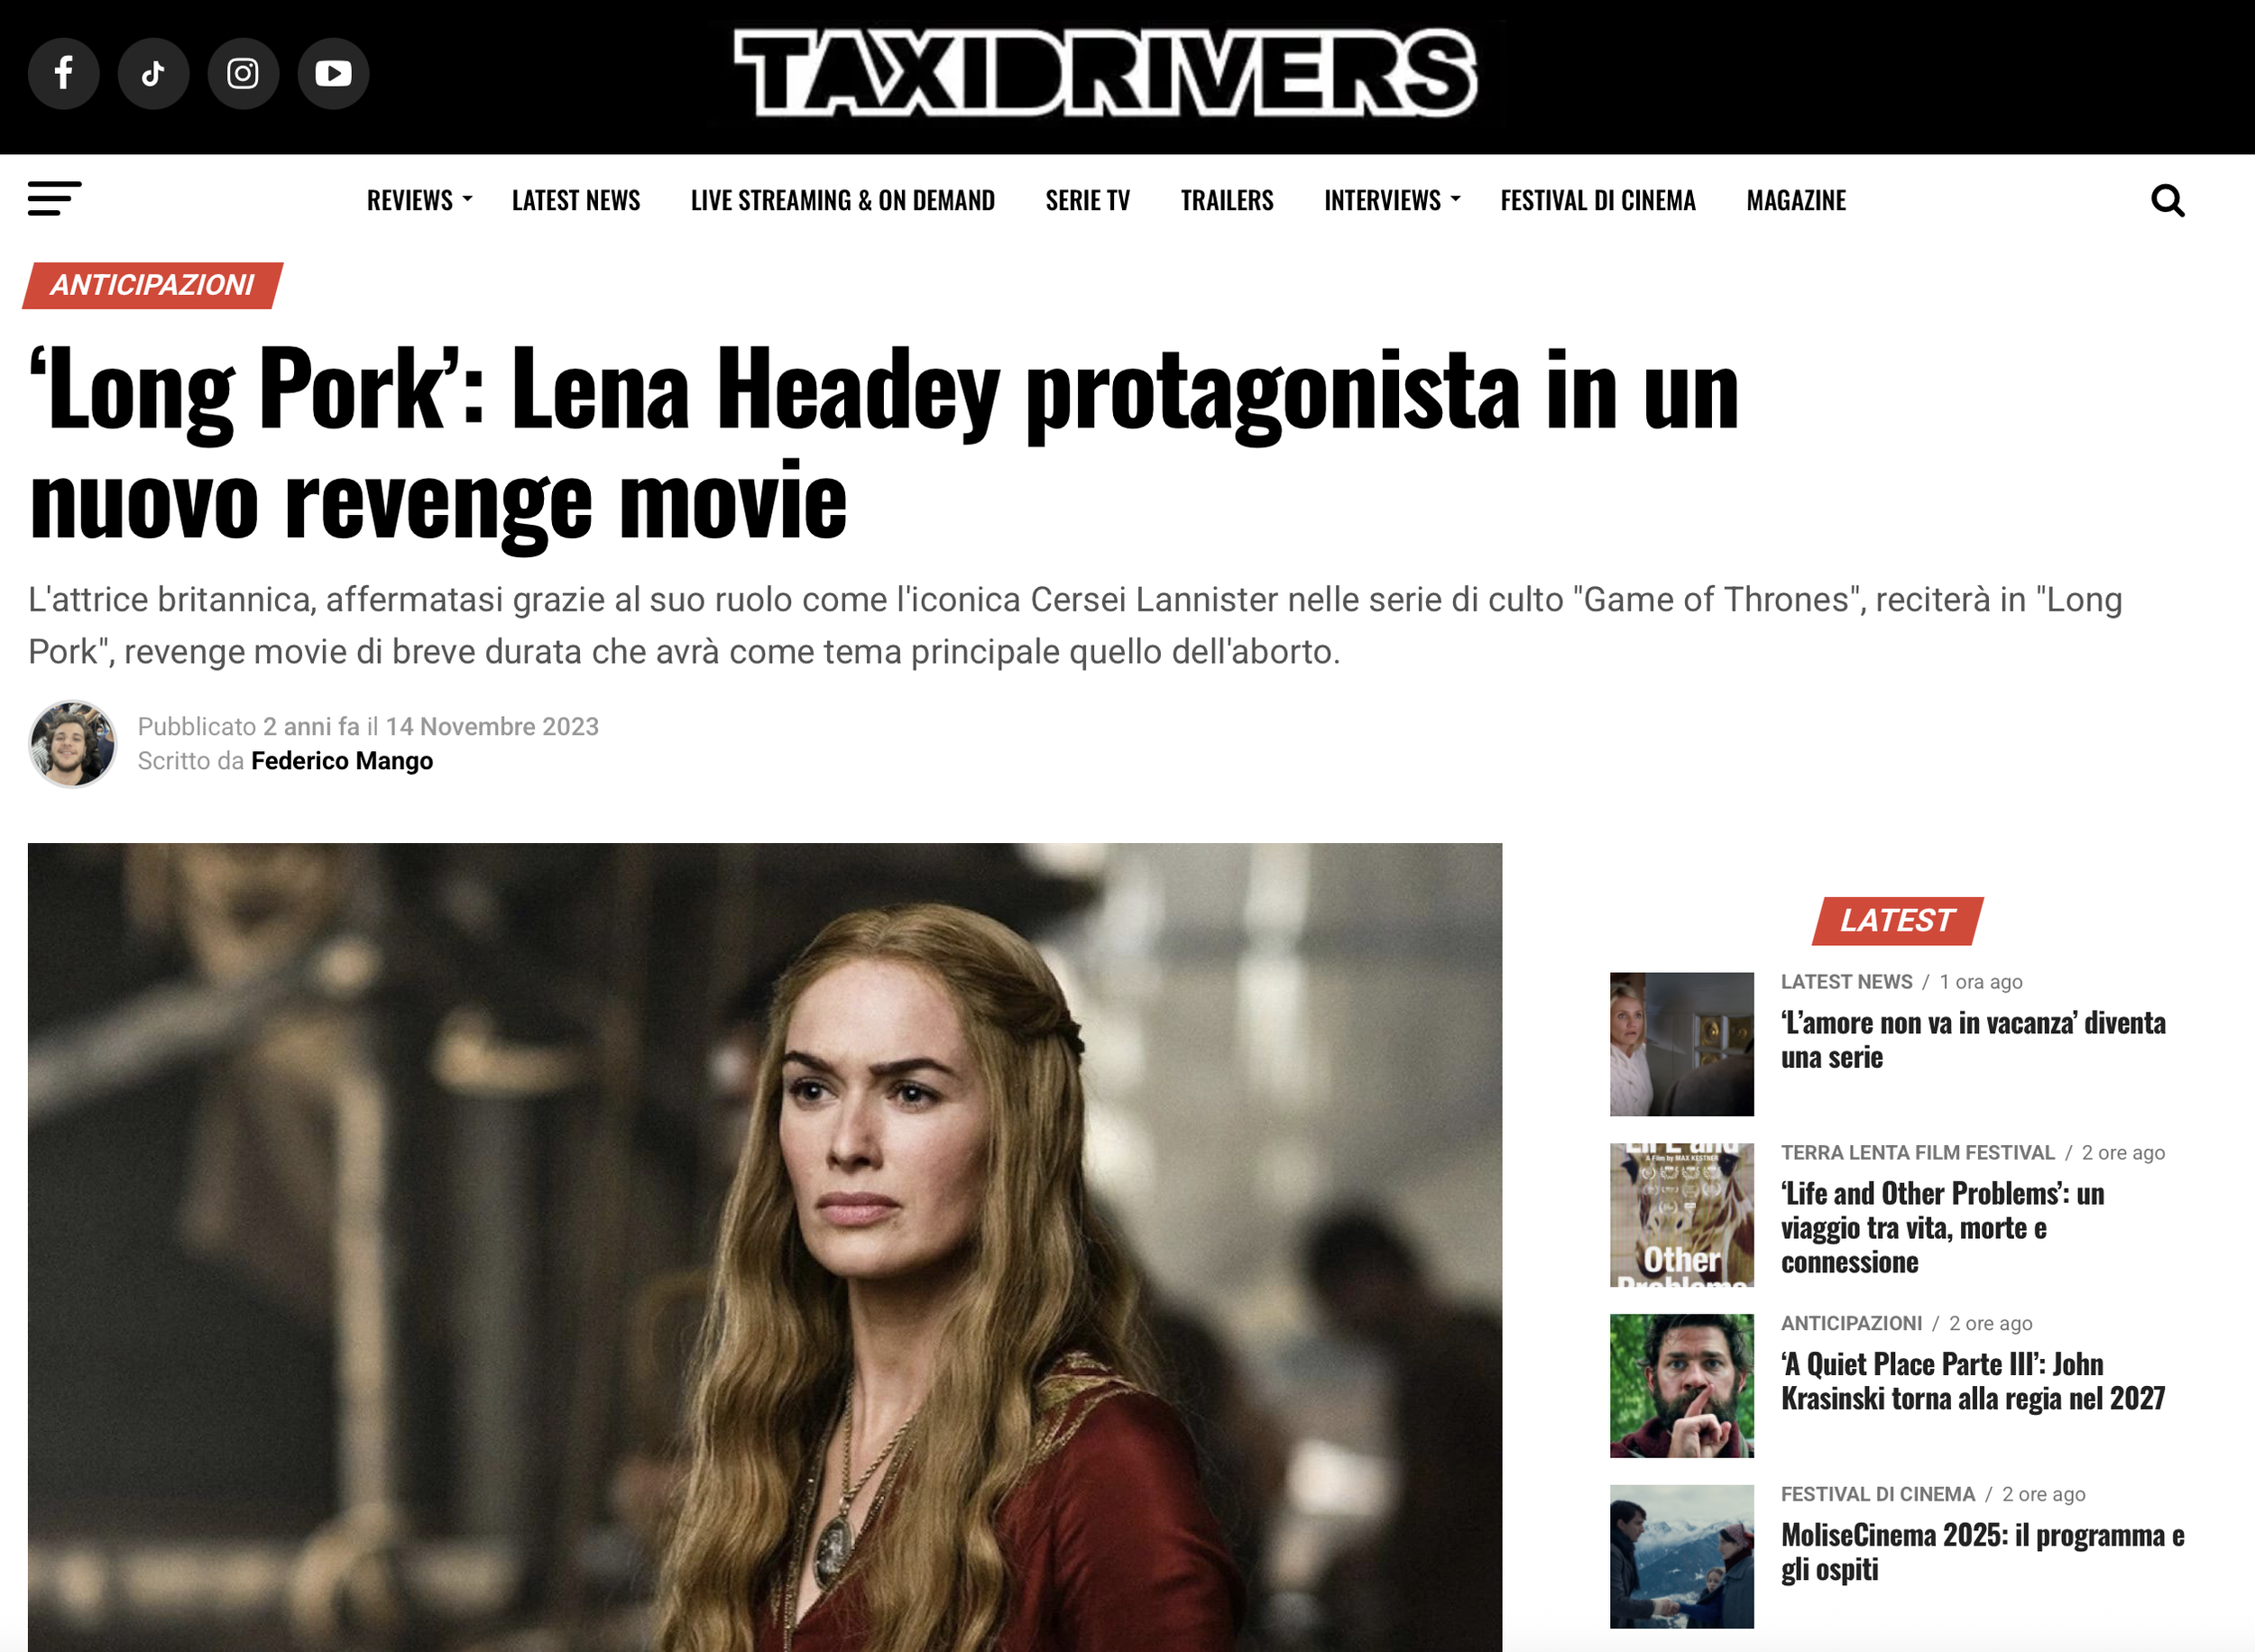Open the Facebook social icon
Viewport: 2255px width, 1652px height.
tap(64, 73)
